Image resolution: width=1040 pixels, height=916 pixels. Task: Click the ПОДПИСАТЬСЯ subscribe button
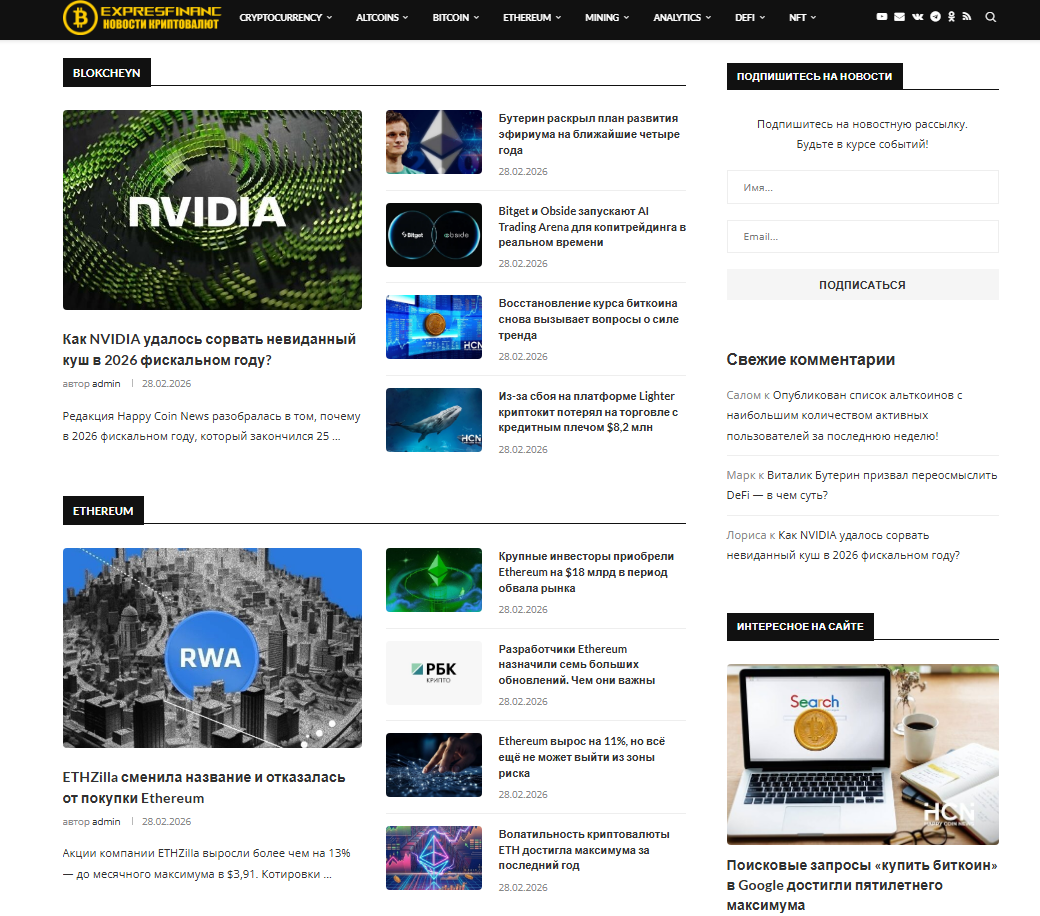862,285
